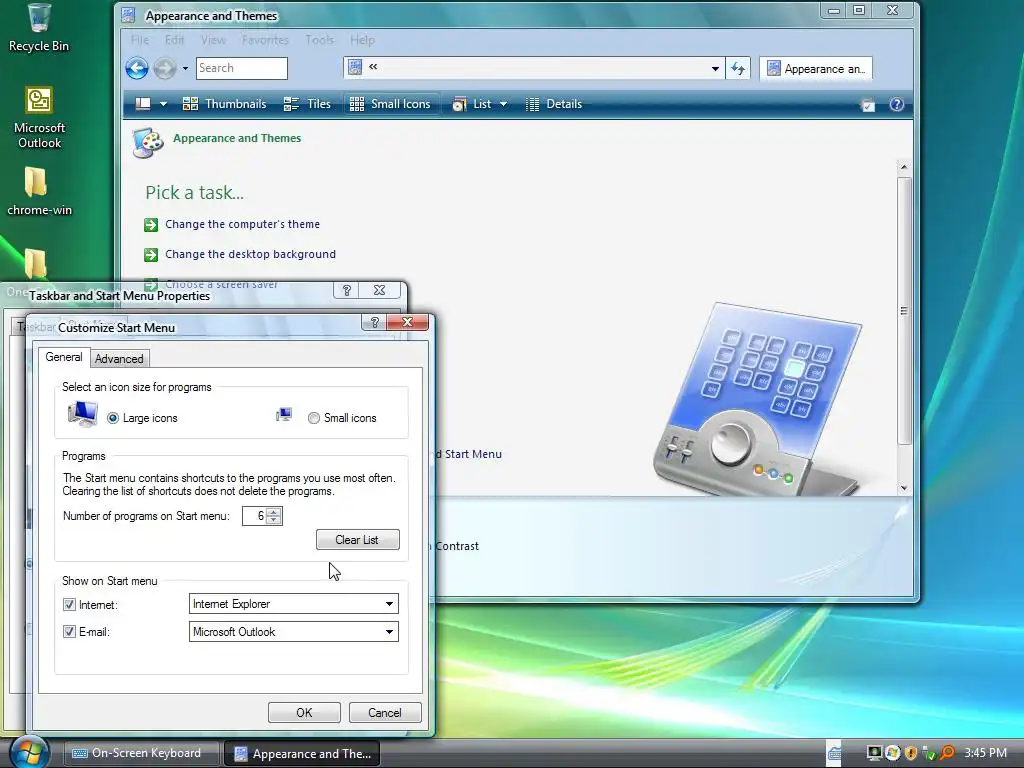Switch to Thumbnails view
This screenshot has height=768, width=1024.
tap(224, 104)
